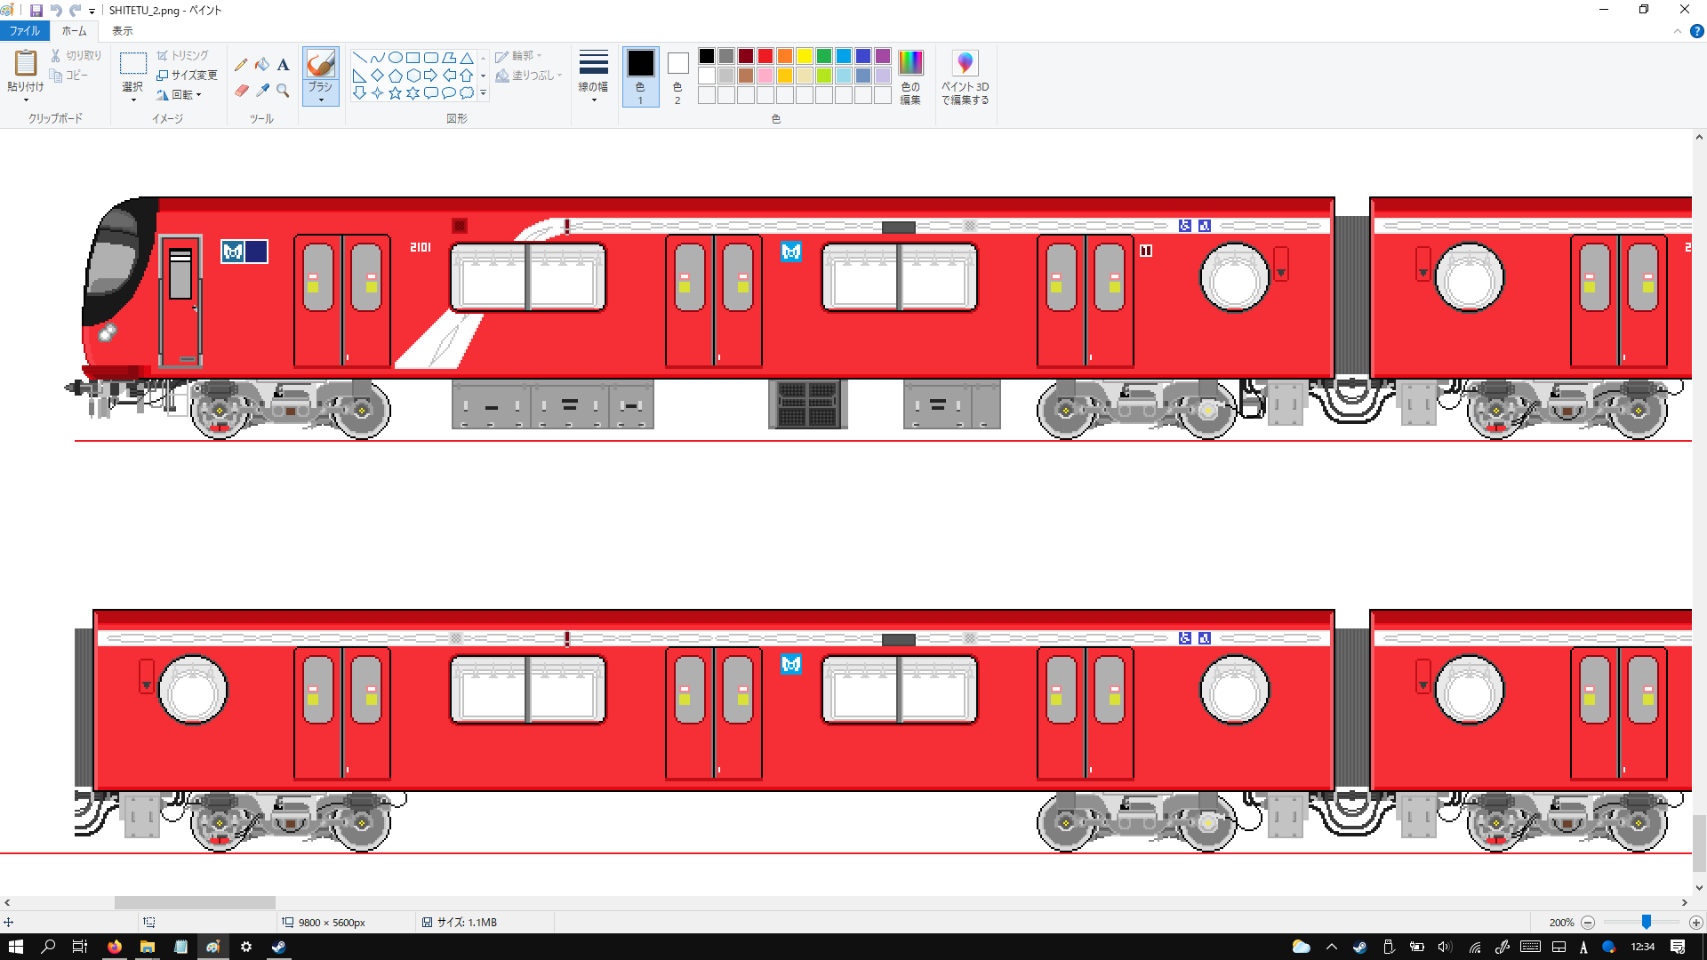Open Paint 3D editing button
This screenshot has height=960, width=1707.
(x=964, y=77)
